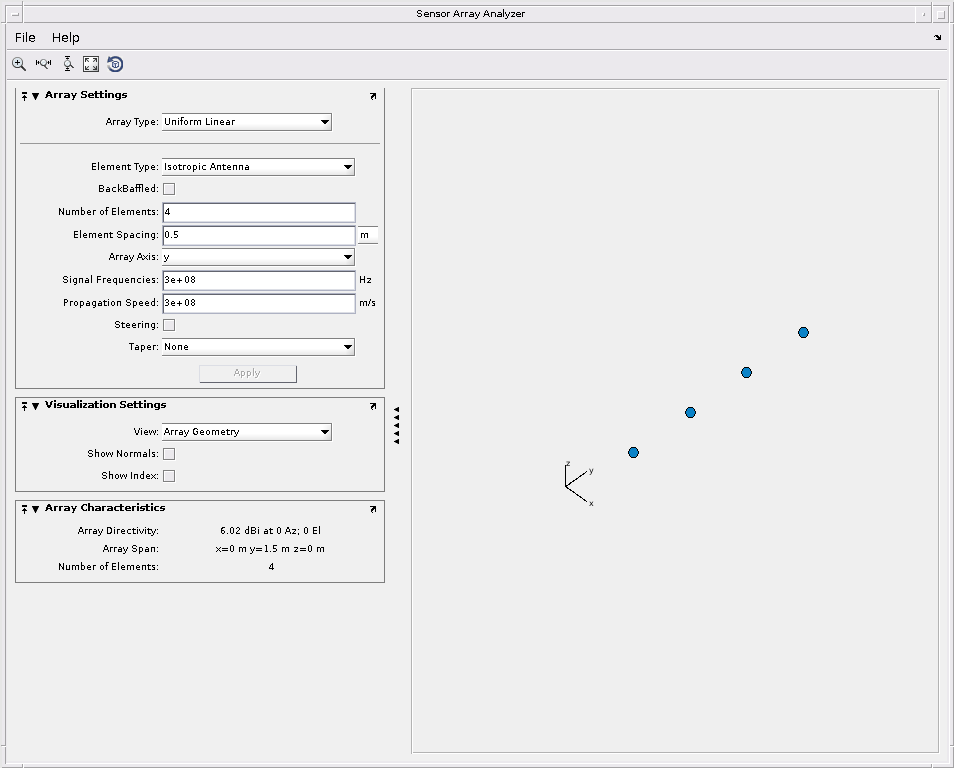
Task: Open the File menu
Action: [x=25, y=38]
